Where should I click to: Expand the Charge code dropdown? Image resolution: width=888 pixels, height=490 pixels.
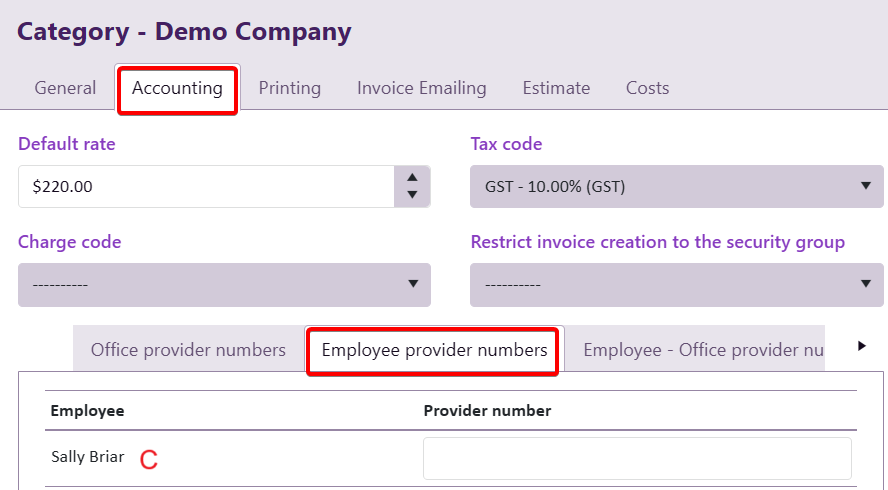pyautogui.click(x=224, y=285)
